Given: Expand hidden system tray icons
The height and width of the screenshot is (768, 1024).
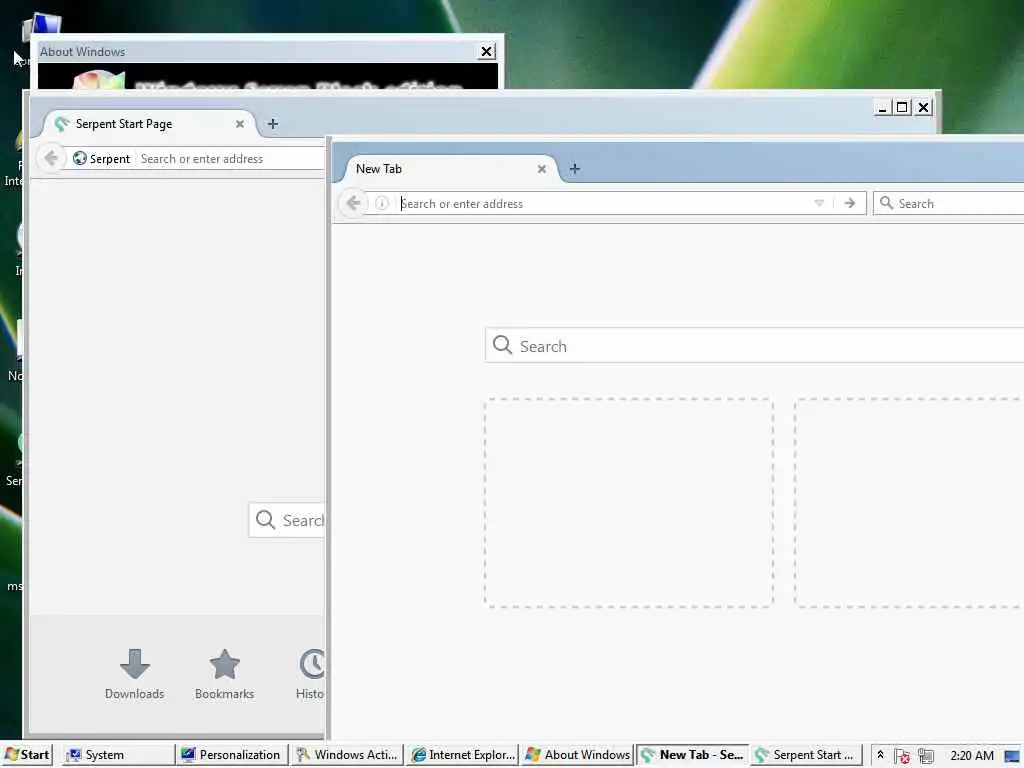Looking at the screenshot, I should point(880,755).
